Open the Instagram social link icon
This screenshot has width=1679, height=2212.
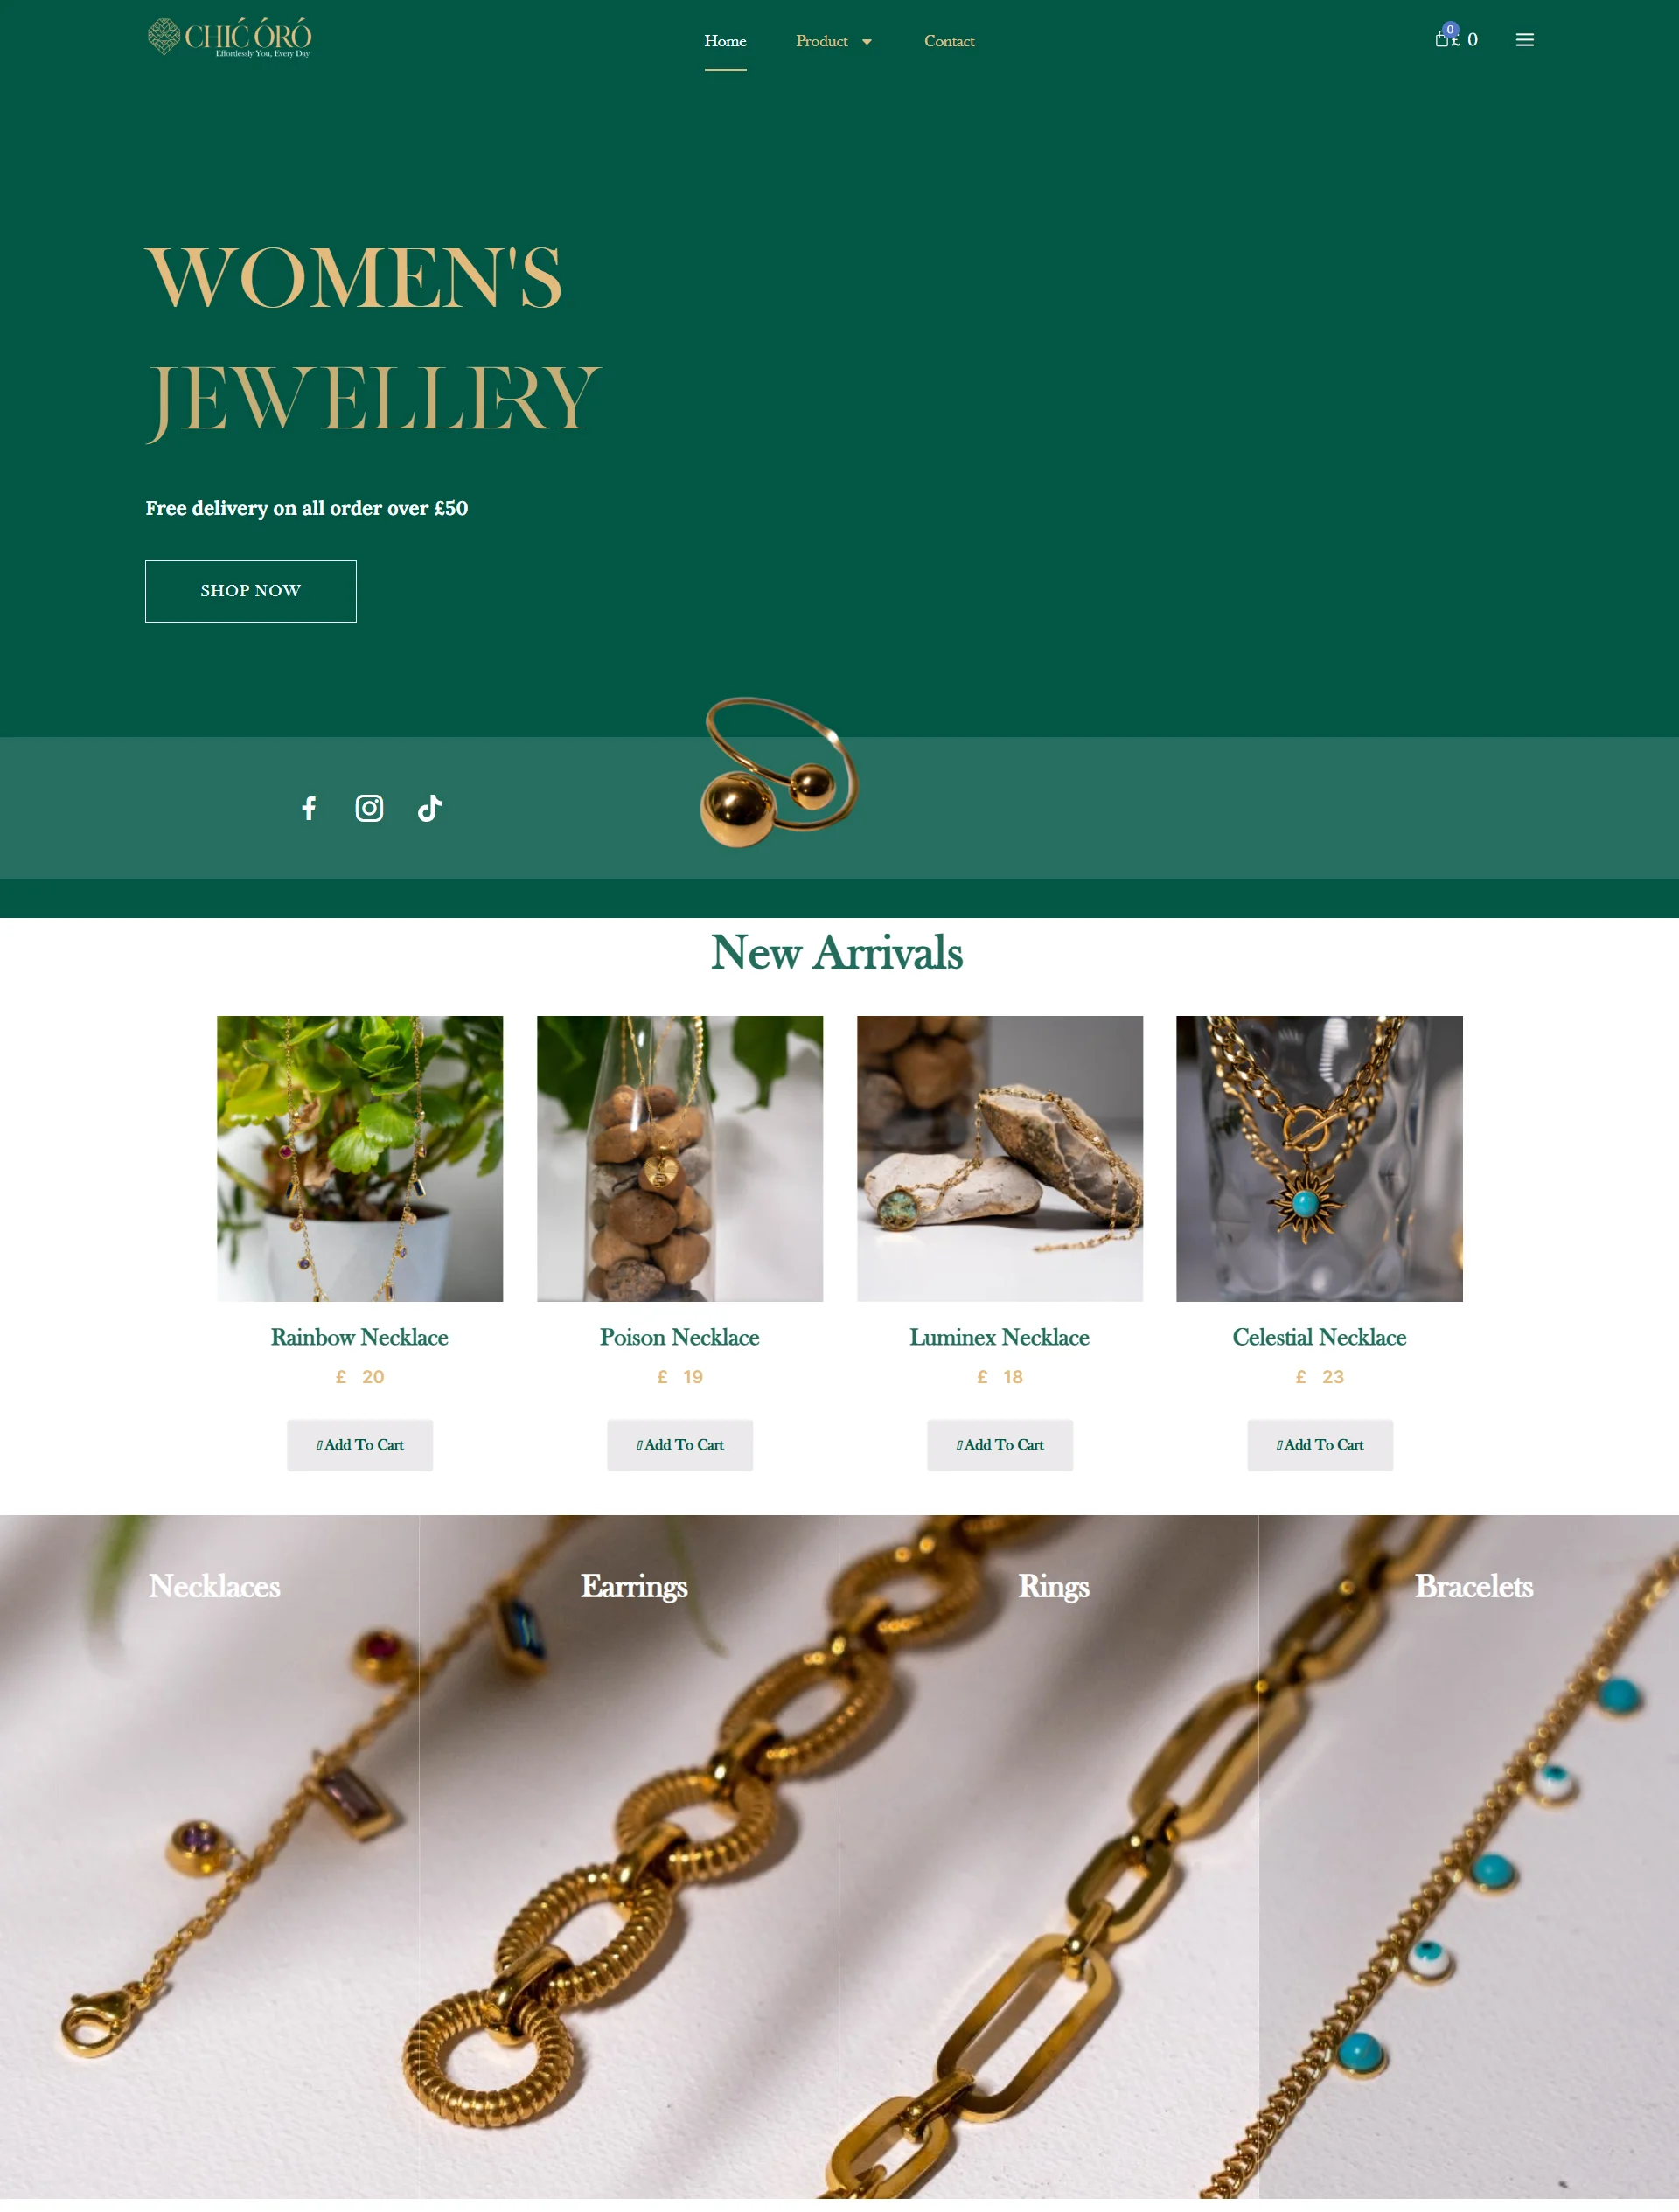point(369,808)
